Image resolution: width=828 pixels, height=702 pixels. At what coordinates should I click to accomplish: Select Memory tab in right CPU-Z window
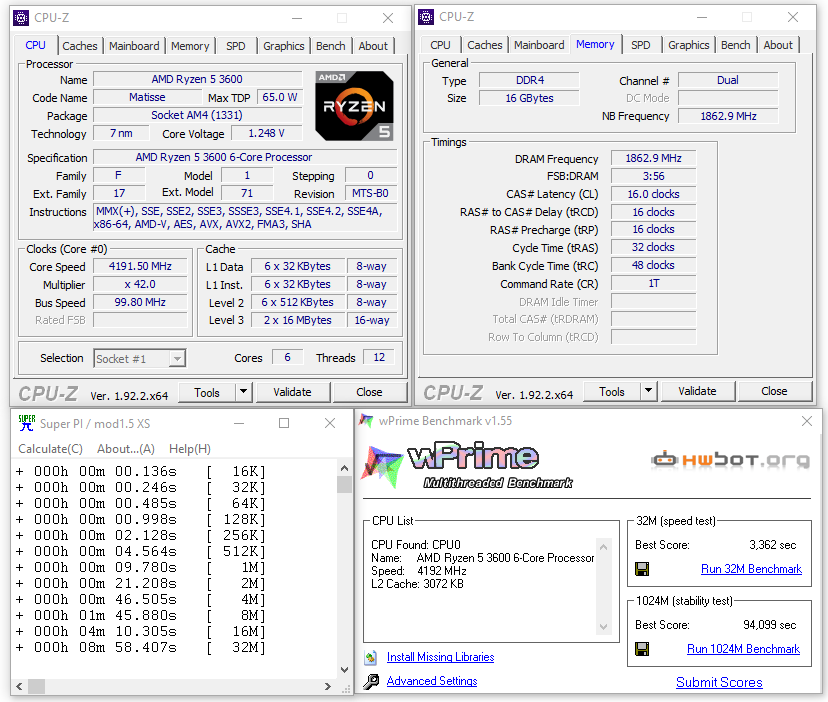point(595,44)
